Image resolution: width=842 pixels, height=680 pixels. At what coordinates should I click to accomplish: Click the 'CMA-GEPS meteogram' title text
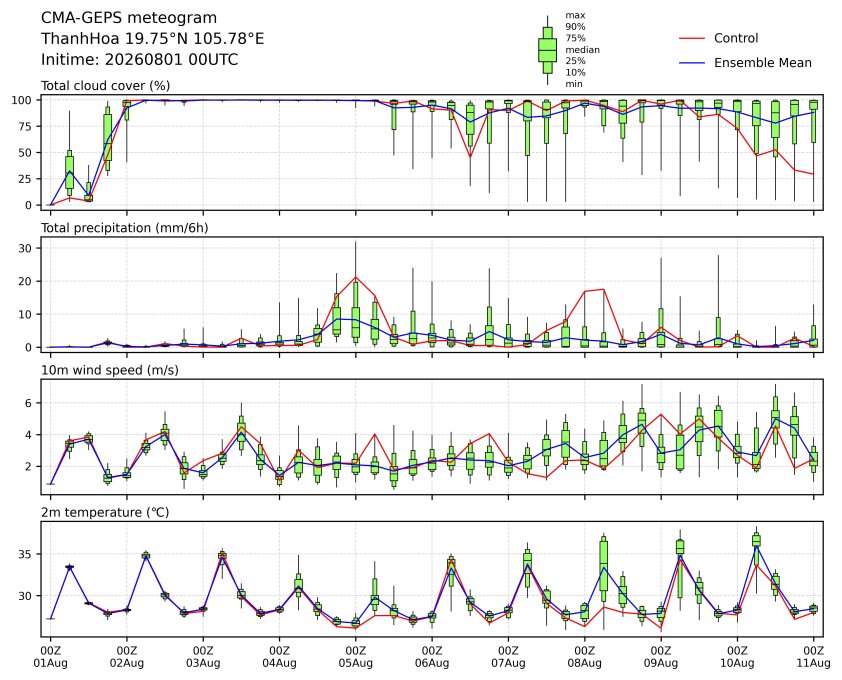coord(129,18)
